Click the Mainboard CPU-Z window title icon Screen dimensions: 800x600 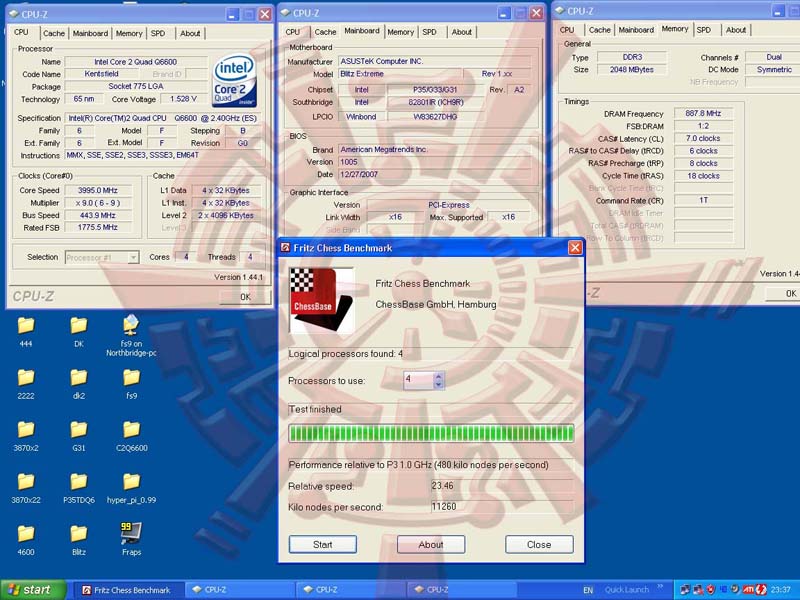point(286,13)
